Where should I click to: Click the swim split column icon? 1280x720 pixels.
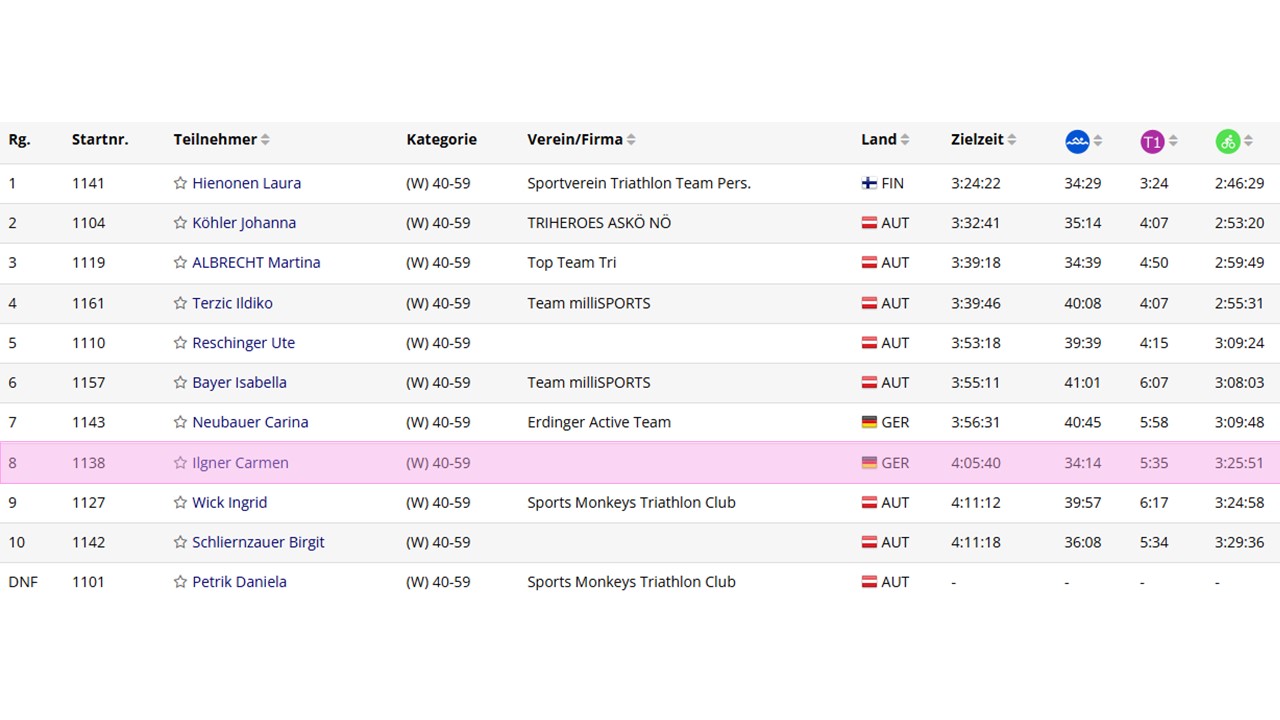coord(1077,141)
